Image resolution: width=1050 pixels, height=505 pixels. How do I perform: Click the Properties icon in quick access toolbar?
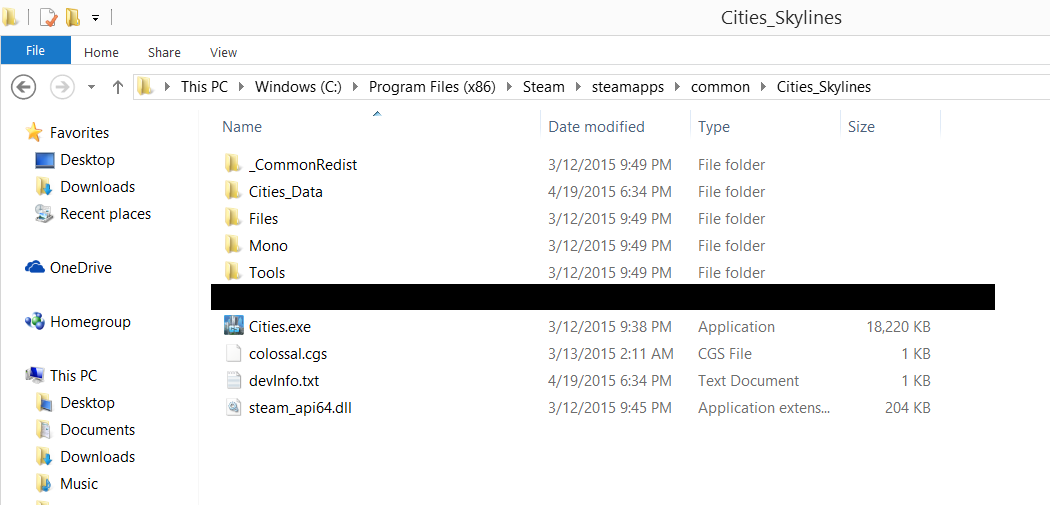point(48,17)
